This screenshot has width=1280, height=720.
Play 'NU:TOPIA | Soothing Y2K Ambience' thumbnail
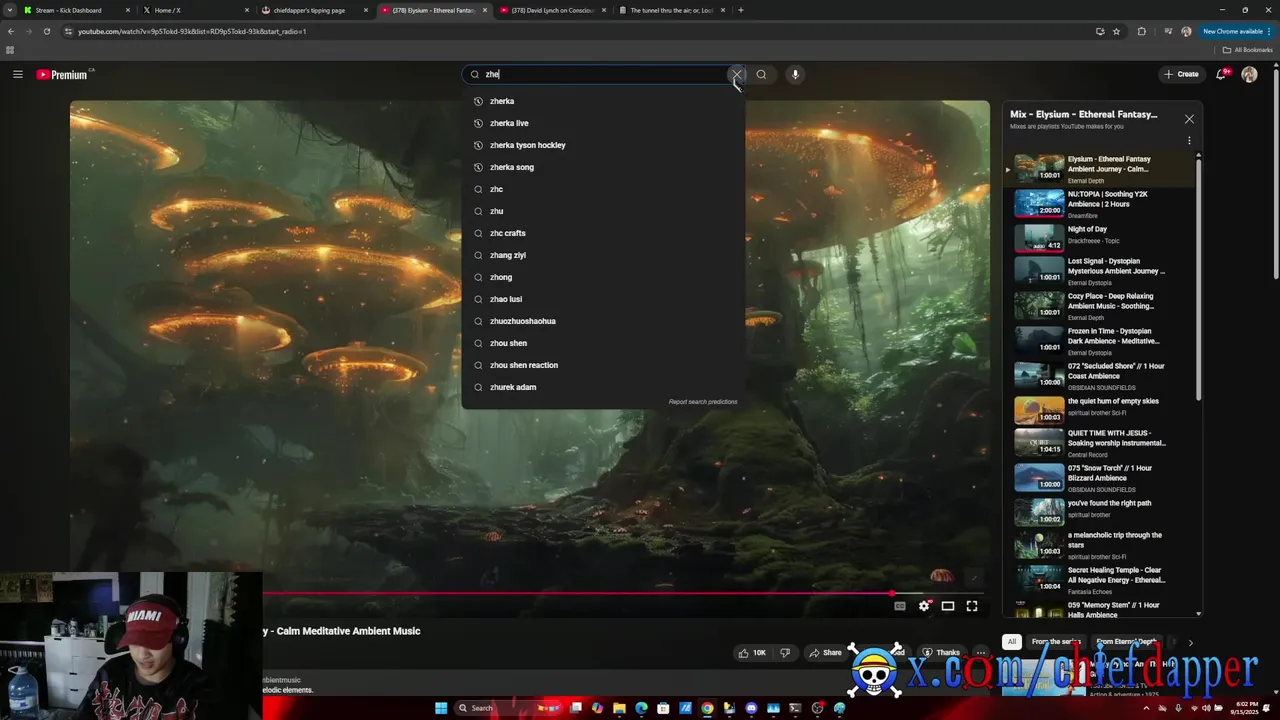tap(1039, 203)
